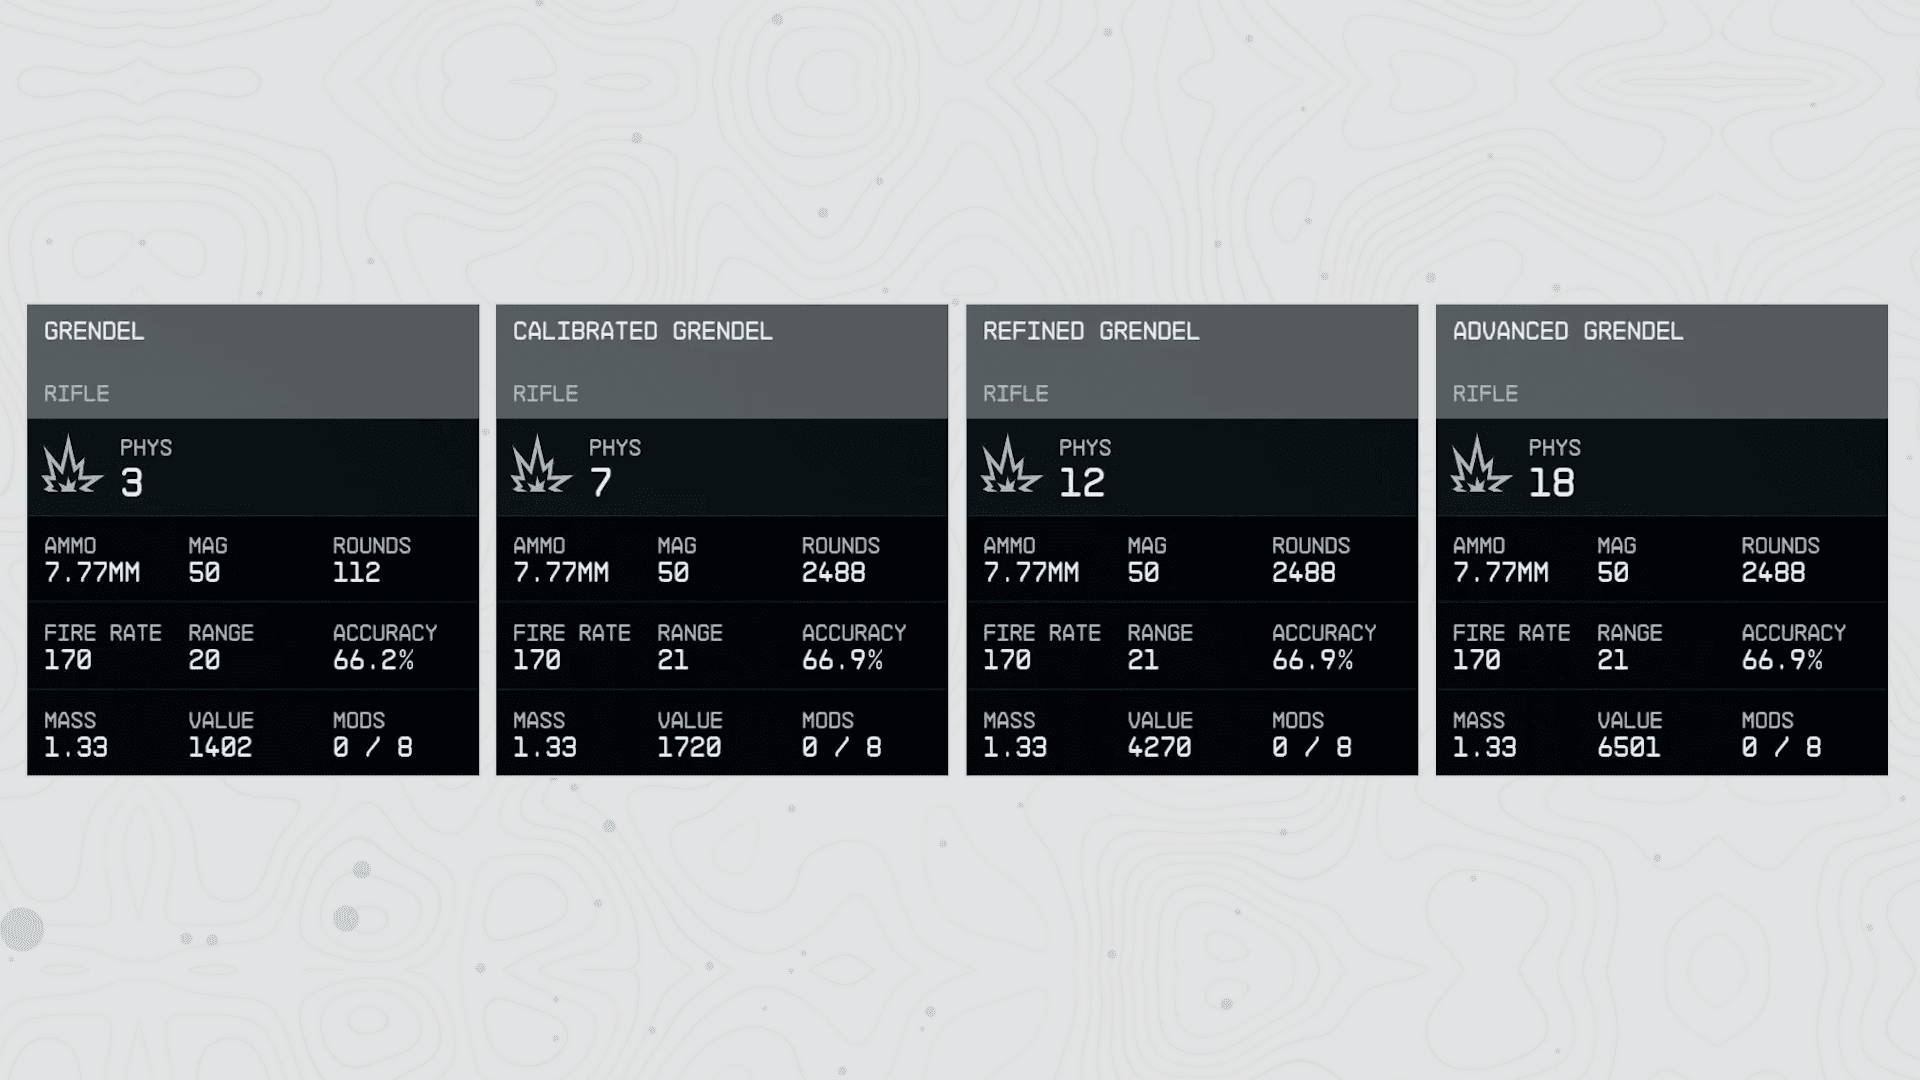This screenshot has height=1080, width=1920.
Task: Click PHYS 12 damage value
Action: pyautogui.click(x=1082, y=484)
